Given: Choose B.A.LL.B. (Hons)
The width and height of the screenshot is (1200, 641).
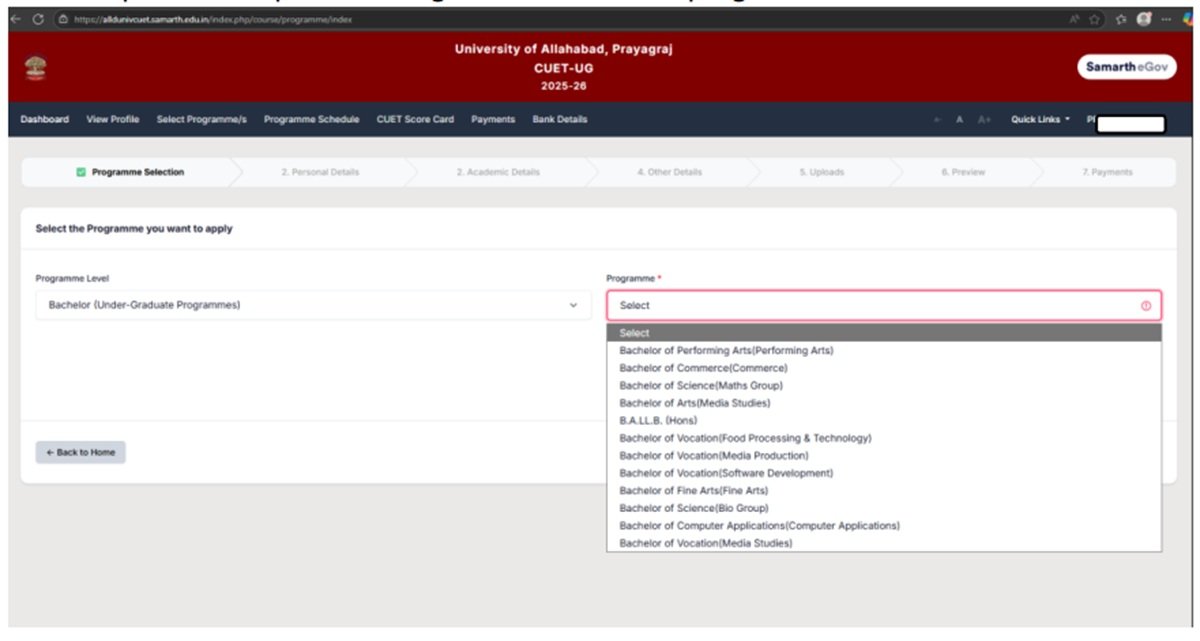Looking at the screenshot, I should pos(884,421).
